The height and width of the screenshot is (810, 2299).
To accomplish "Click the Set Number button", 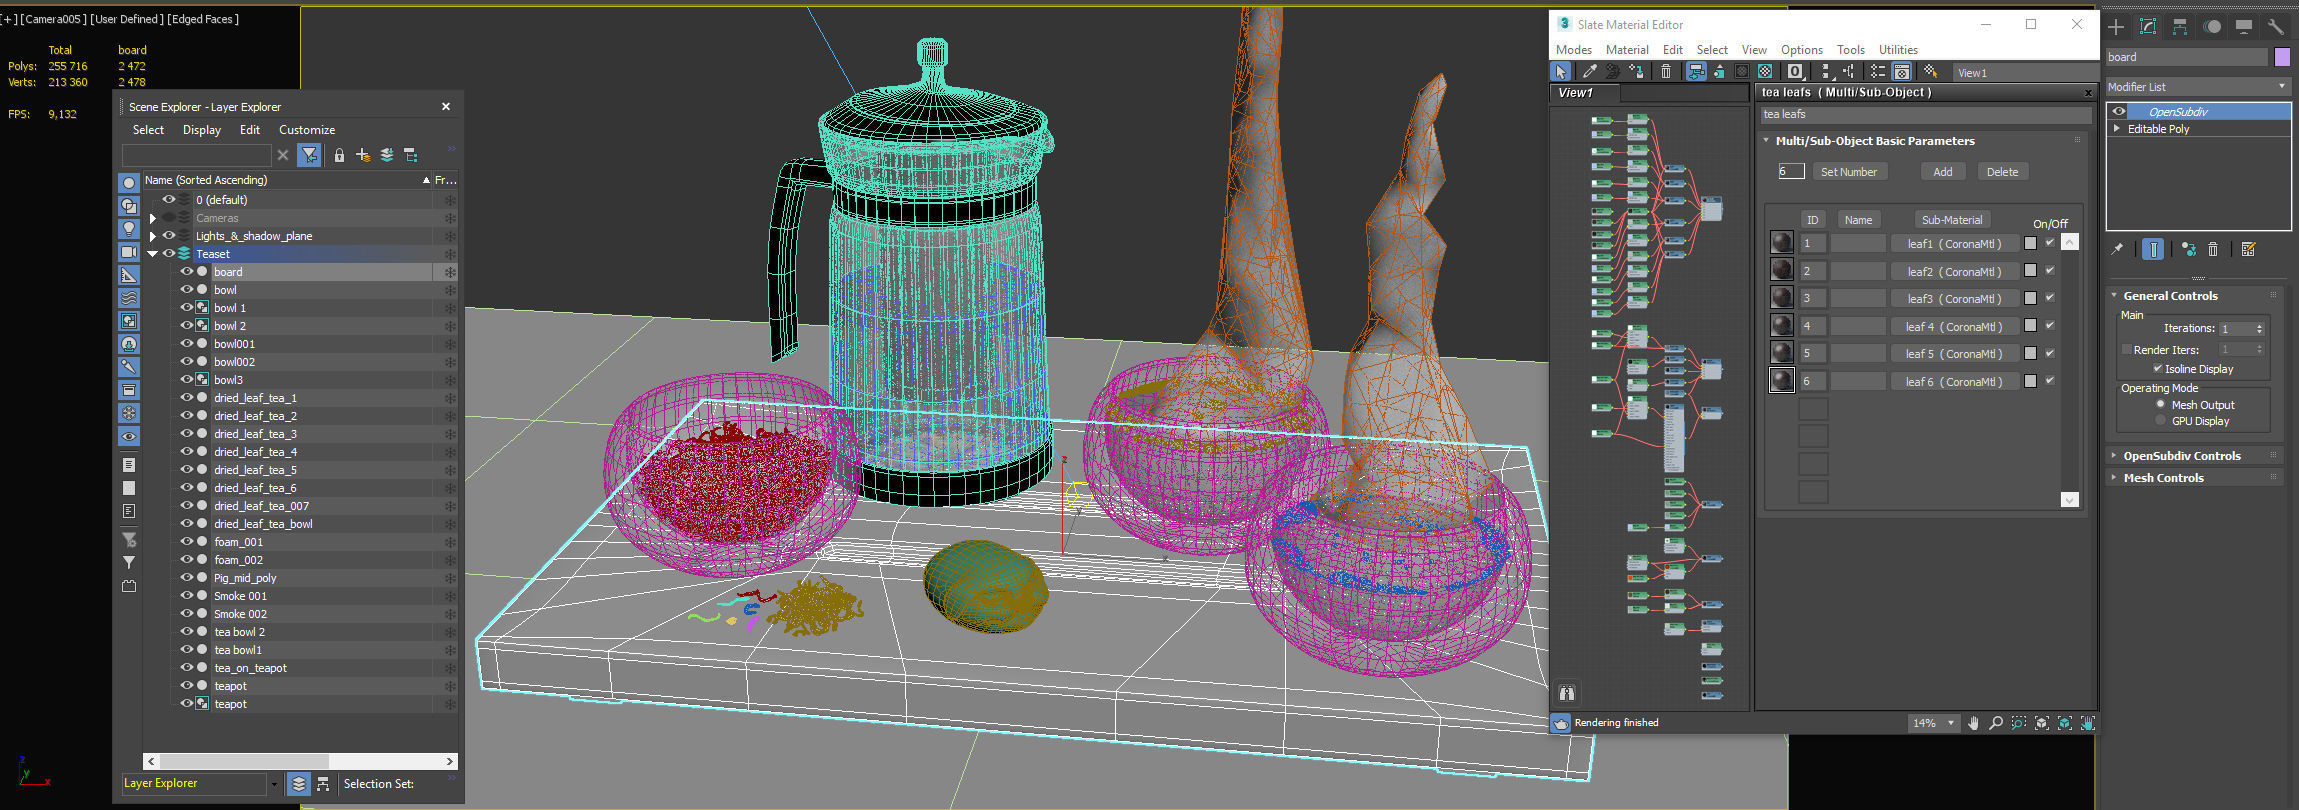I will click(x=1849, y=172).
